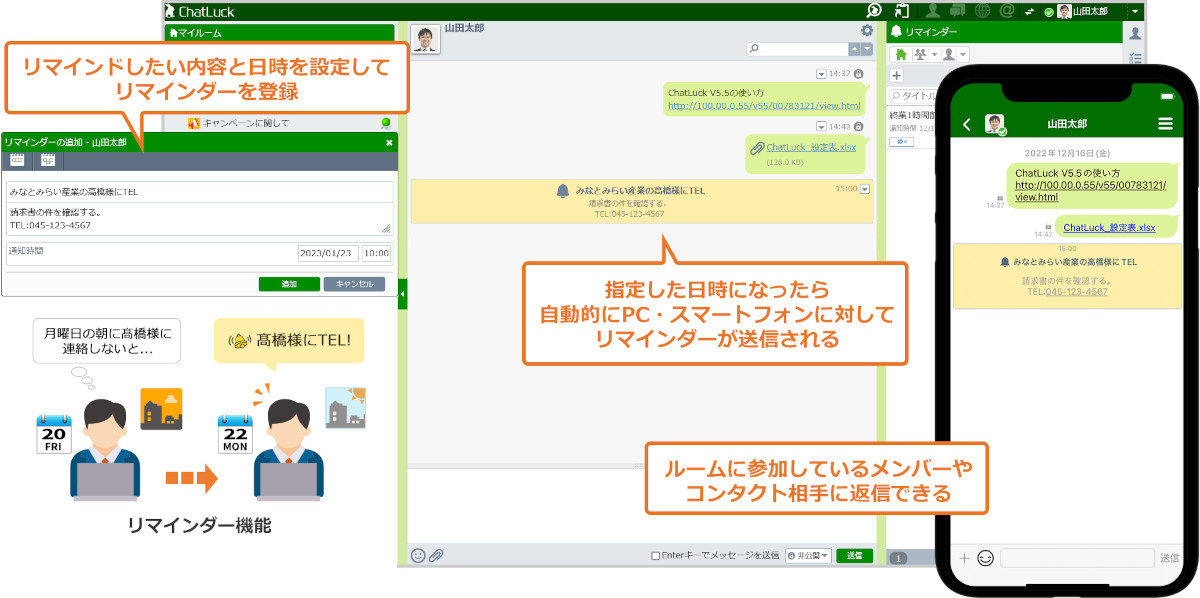Click the home filter icon in the reminder panel
The width and height of the screenshot is (1200, 598).
click(x=900, y=54)
